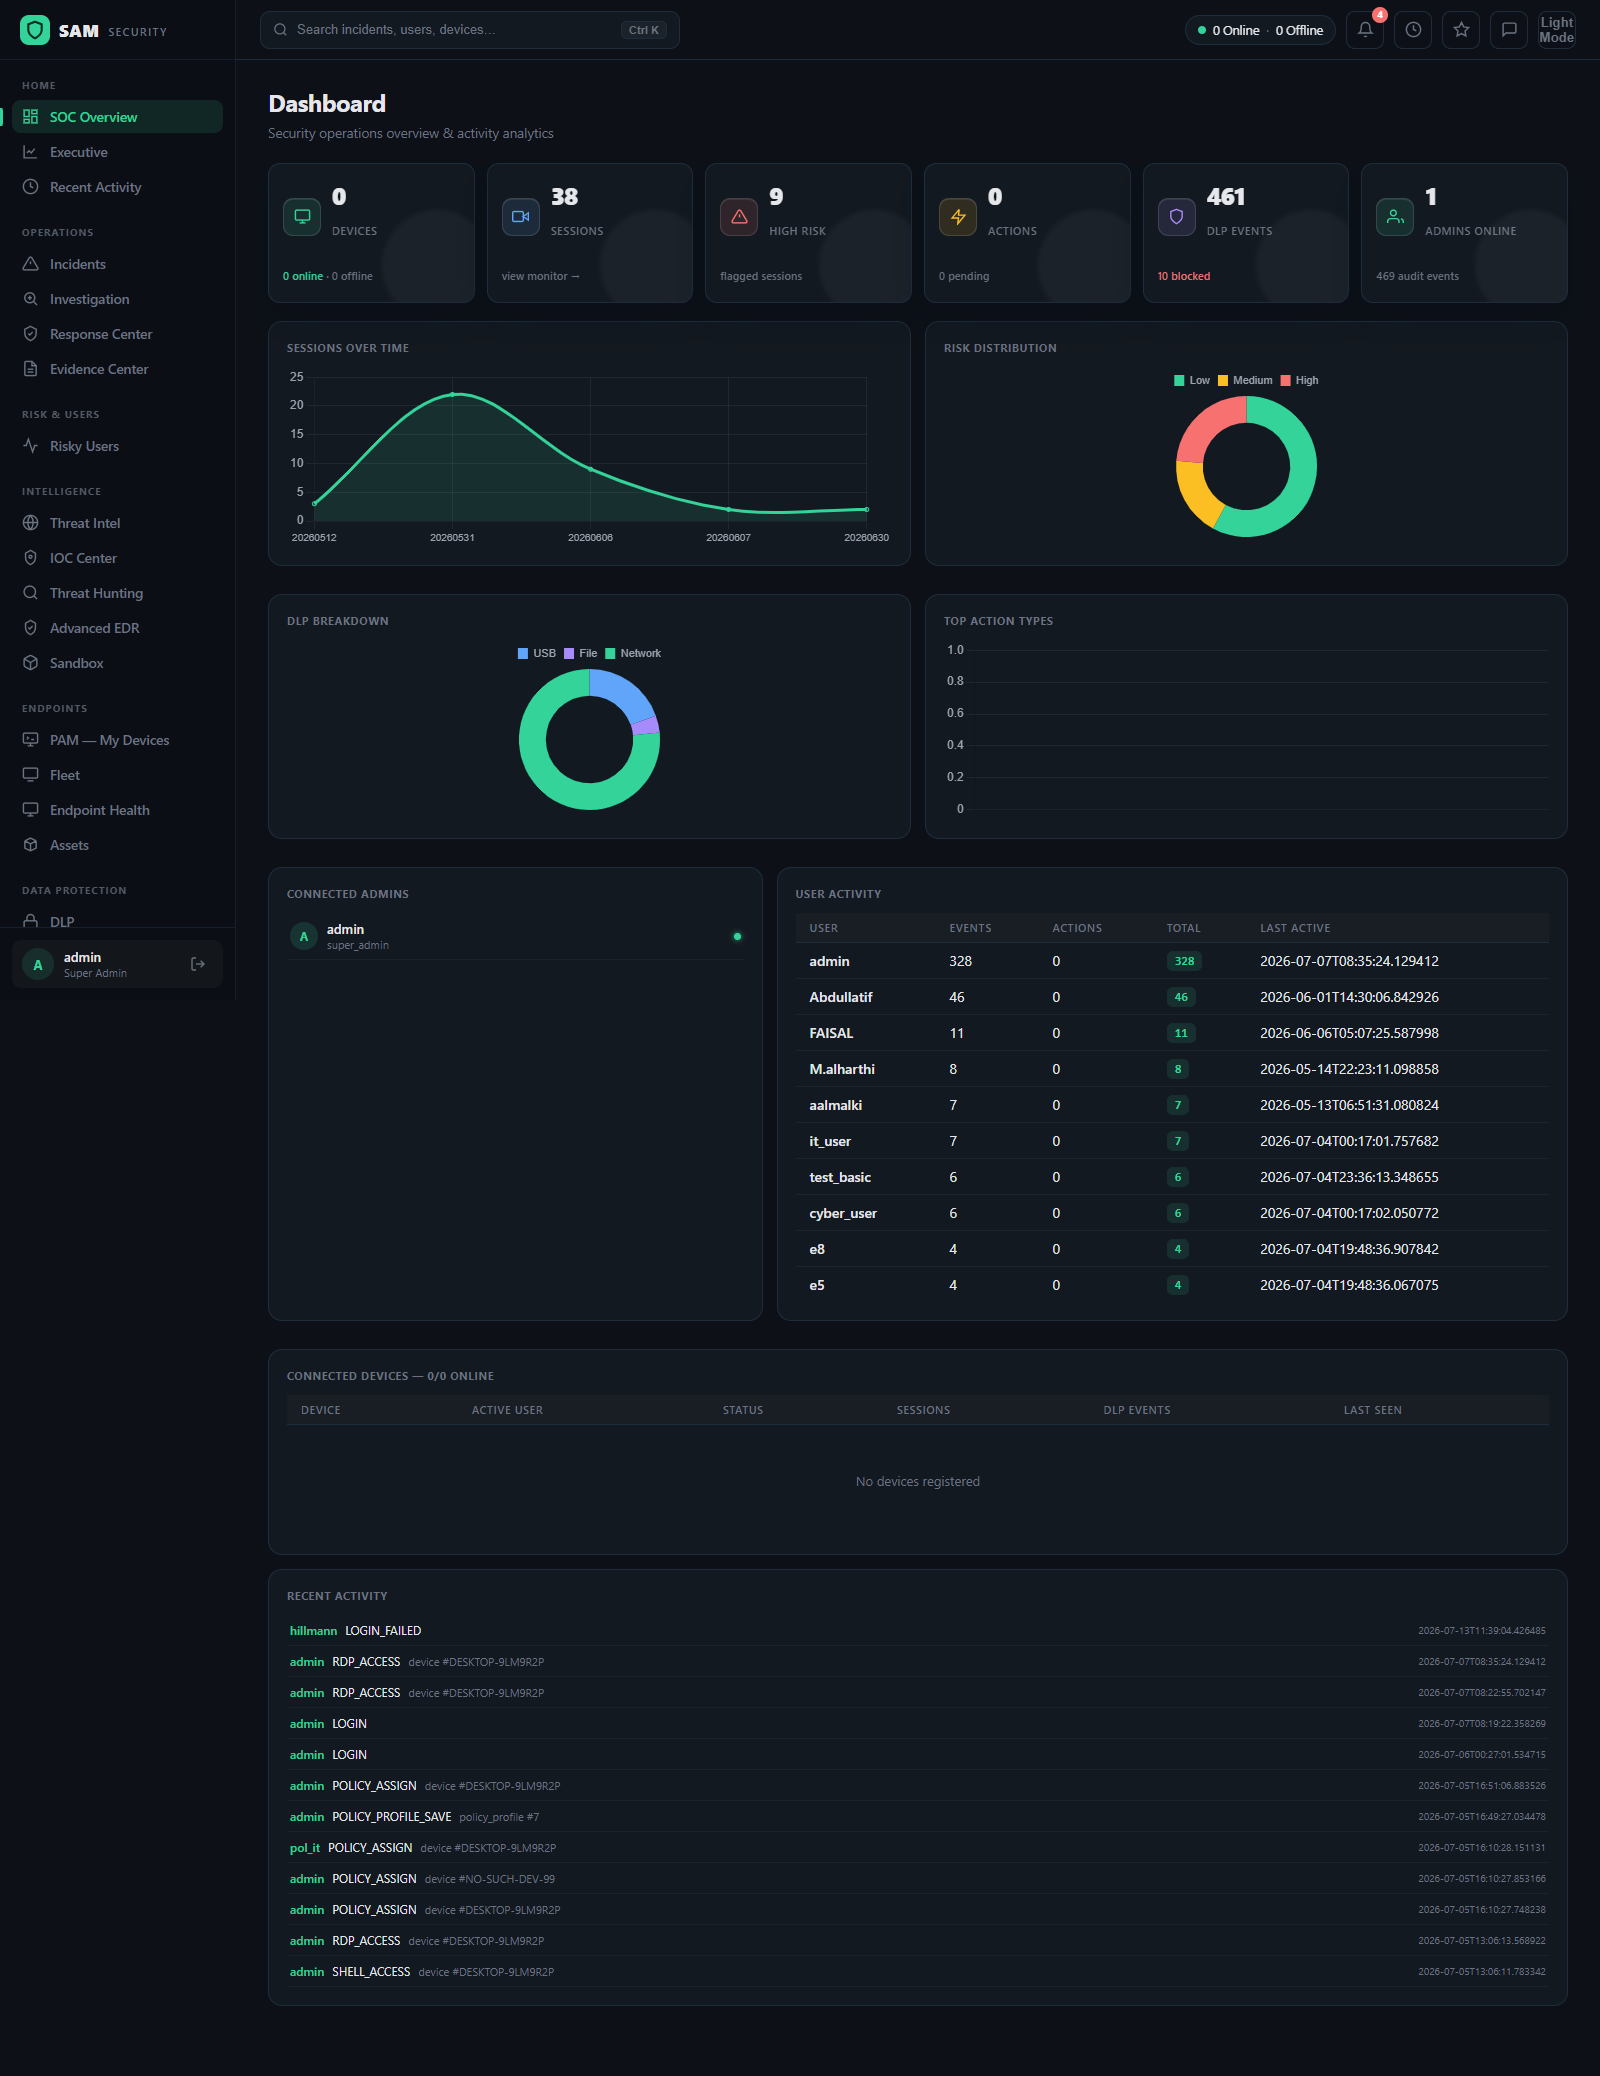Focus the search incidents input field
The height and width of the screenshot is (2076, 1600).
[469, 30]
